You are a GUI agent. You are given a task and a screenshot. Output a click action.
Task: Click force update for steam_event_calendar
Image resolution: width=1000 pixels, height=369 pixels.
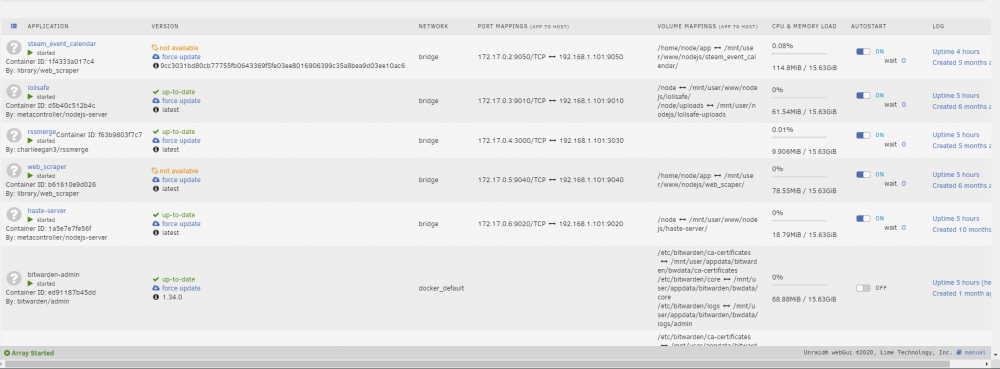(x=181, y=57)
